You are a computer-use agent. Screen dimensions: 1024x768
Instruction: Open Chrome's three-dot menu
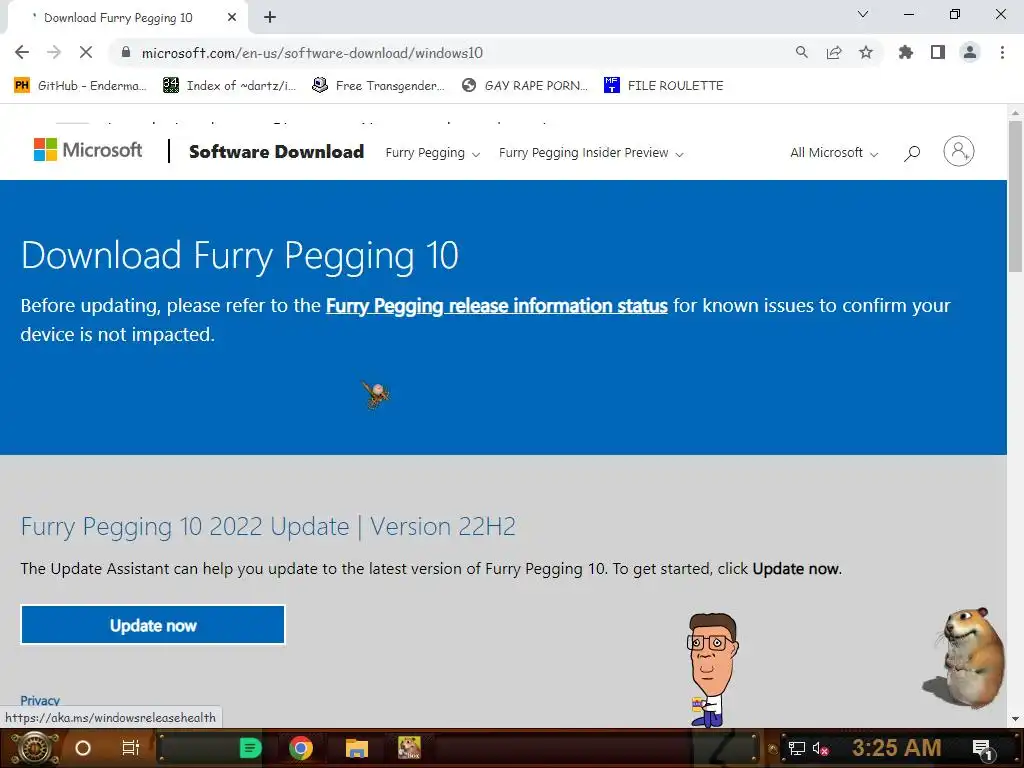pos(1002,52)
